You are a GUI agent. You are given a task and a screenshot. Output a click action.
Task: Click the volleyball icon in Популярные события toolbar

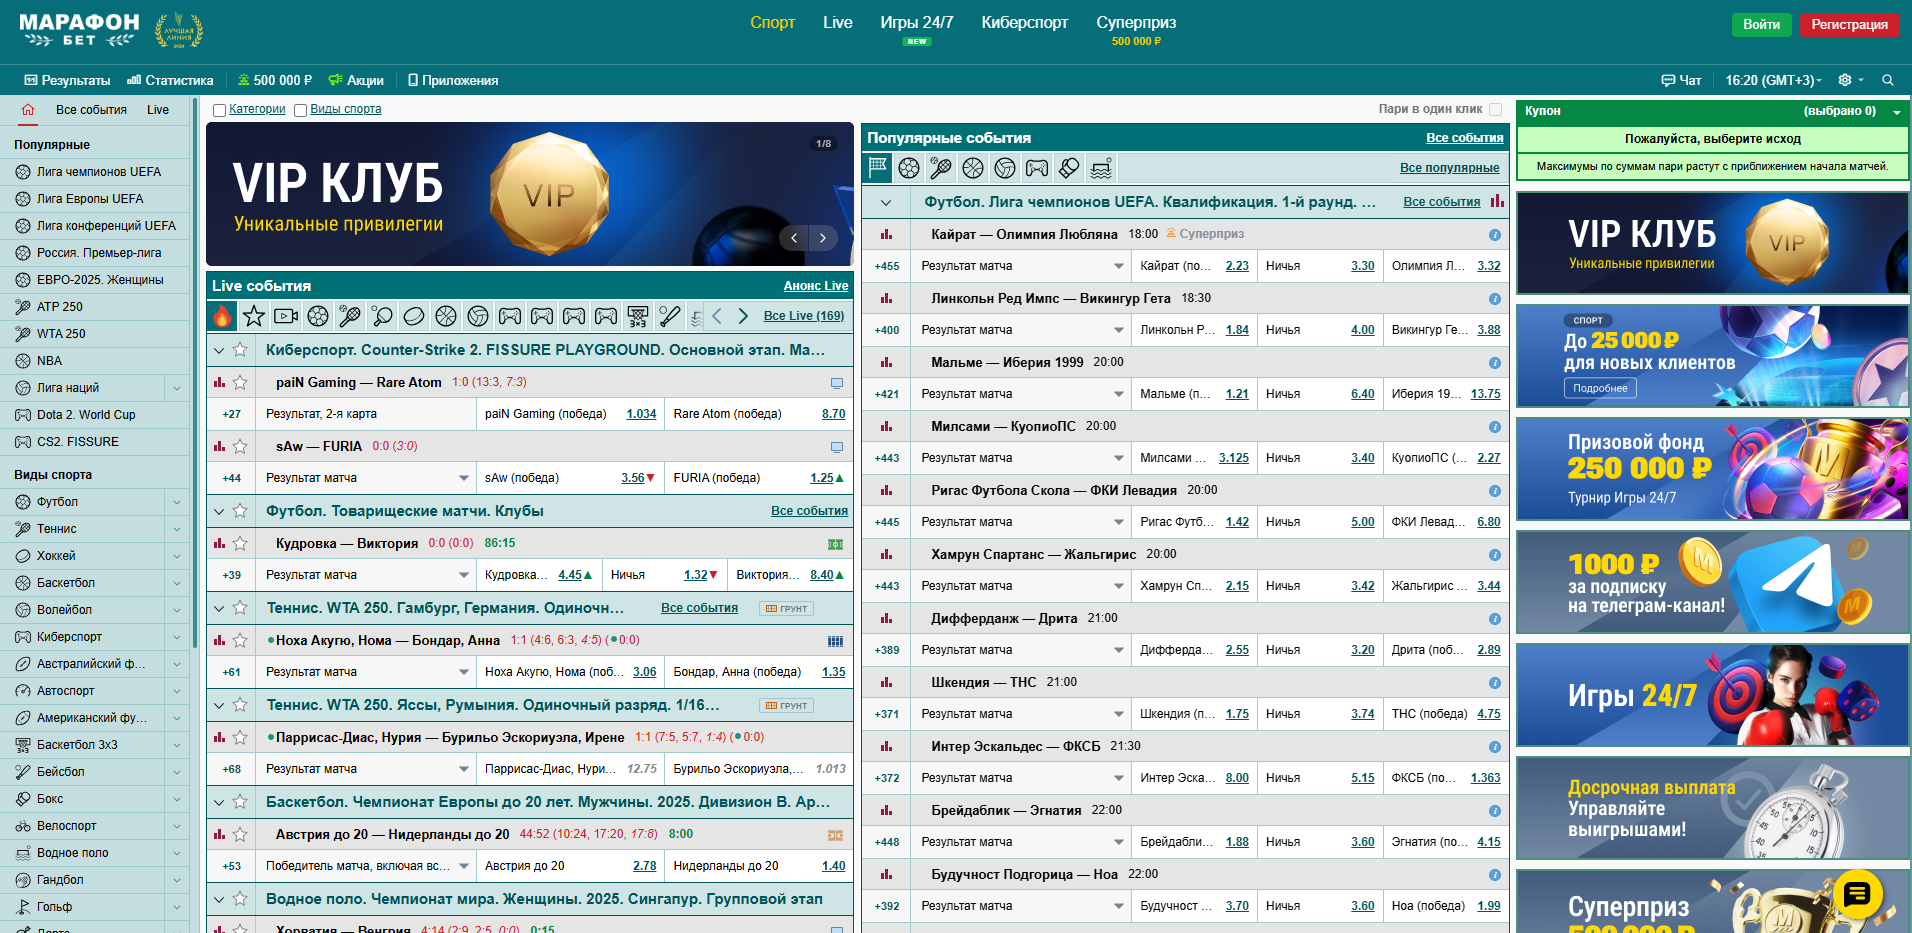(1005, 168)
